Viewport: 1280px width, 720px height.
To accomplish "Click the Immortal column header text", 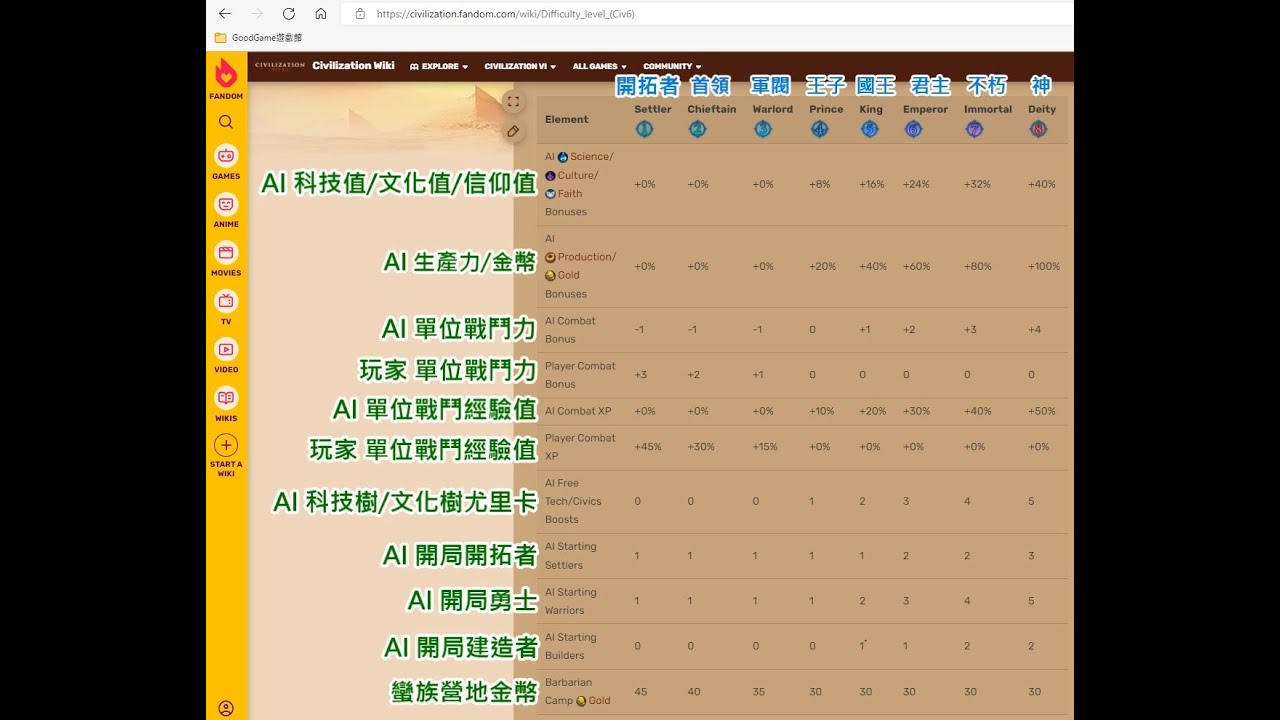I will (988, 109).
